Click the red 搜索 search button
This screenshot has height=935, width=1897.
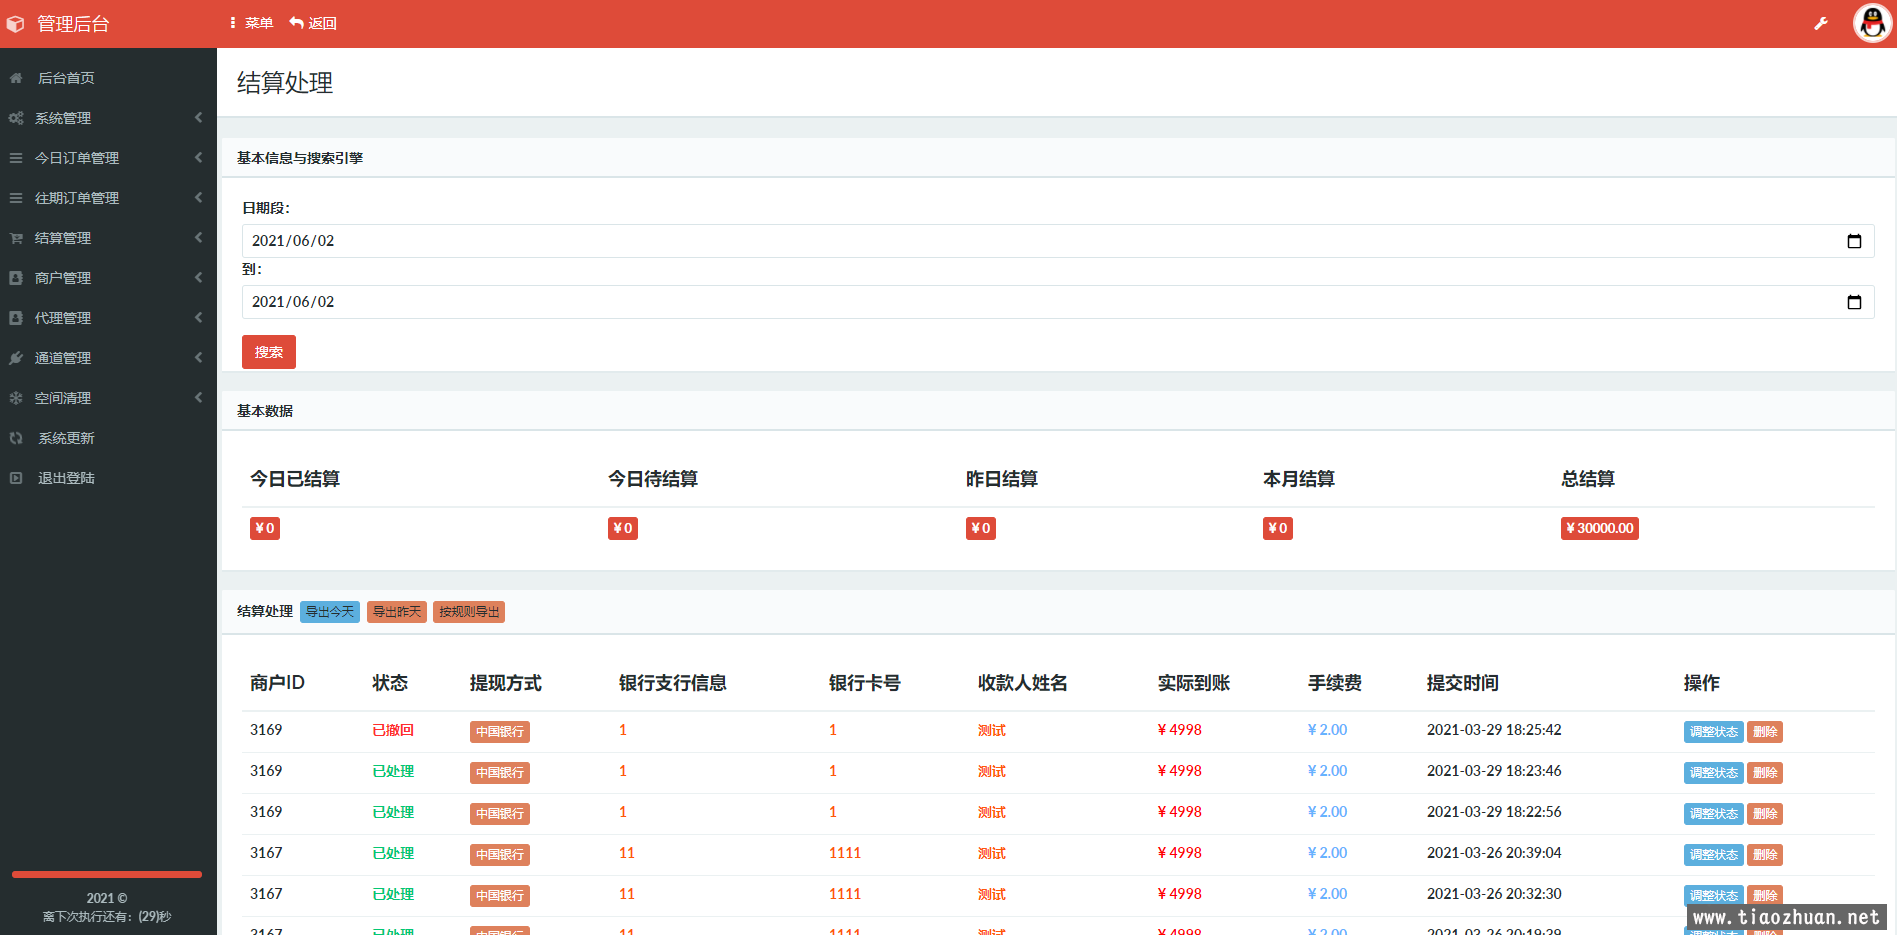click(269, 352)
